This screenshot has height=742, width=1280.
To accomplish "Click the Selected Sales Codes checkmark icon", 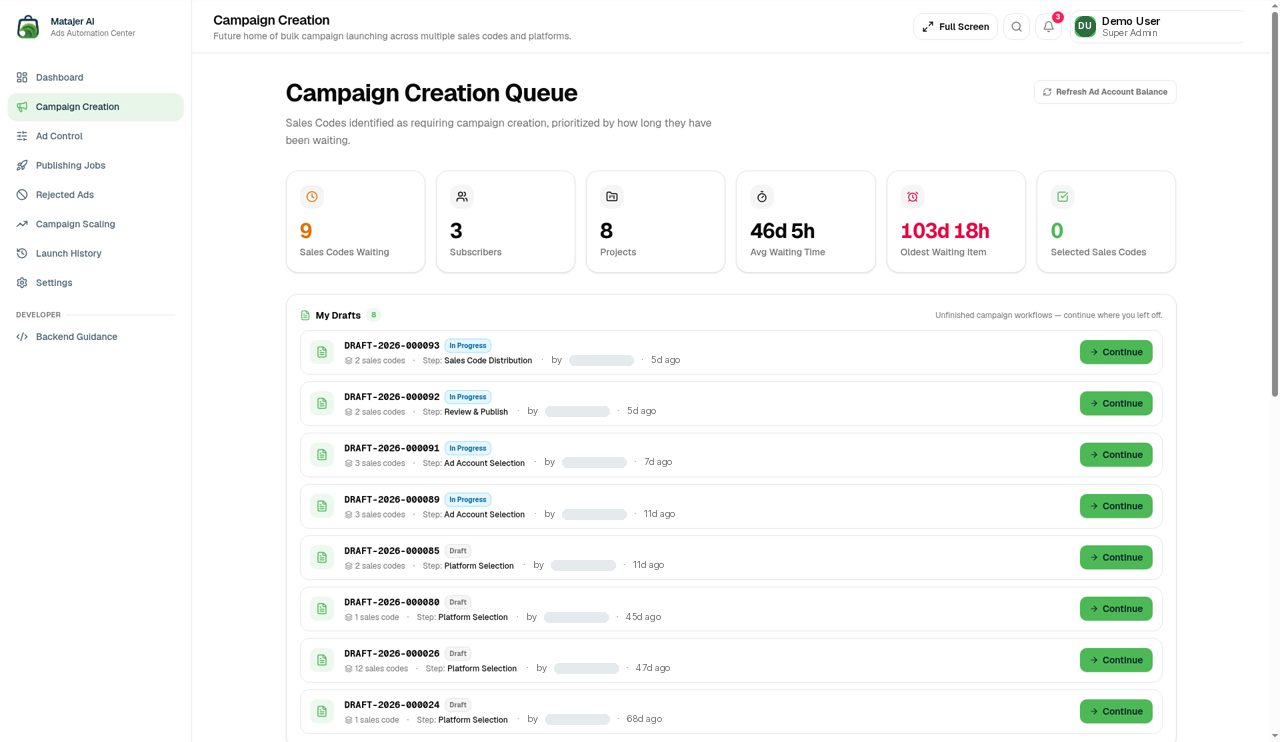I will pyautogui.click(x=1063, y=197).
